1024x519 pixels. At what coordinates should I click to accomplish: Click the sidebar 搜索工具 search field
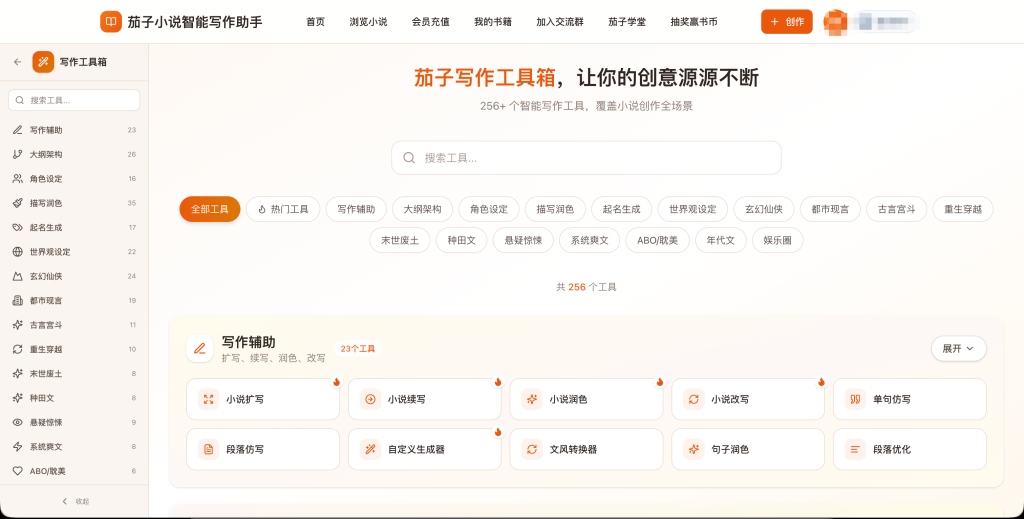point(74,100)
